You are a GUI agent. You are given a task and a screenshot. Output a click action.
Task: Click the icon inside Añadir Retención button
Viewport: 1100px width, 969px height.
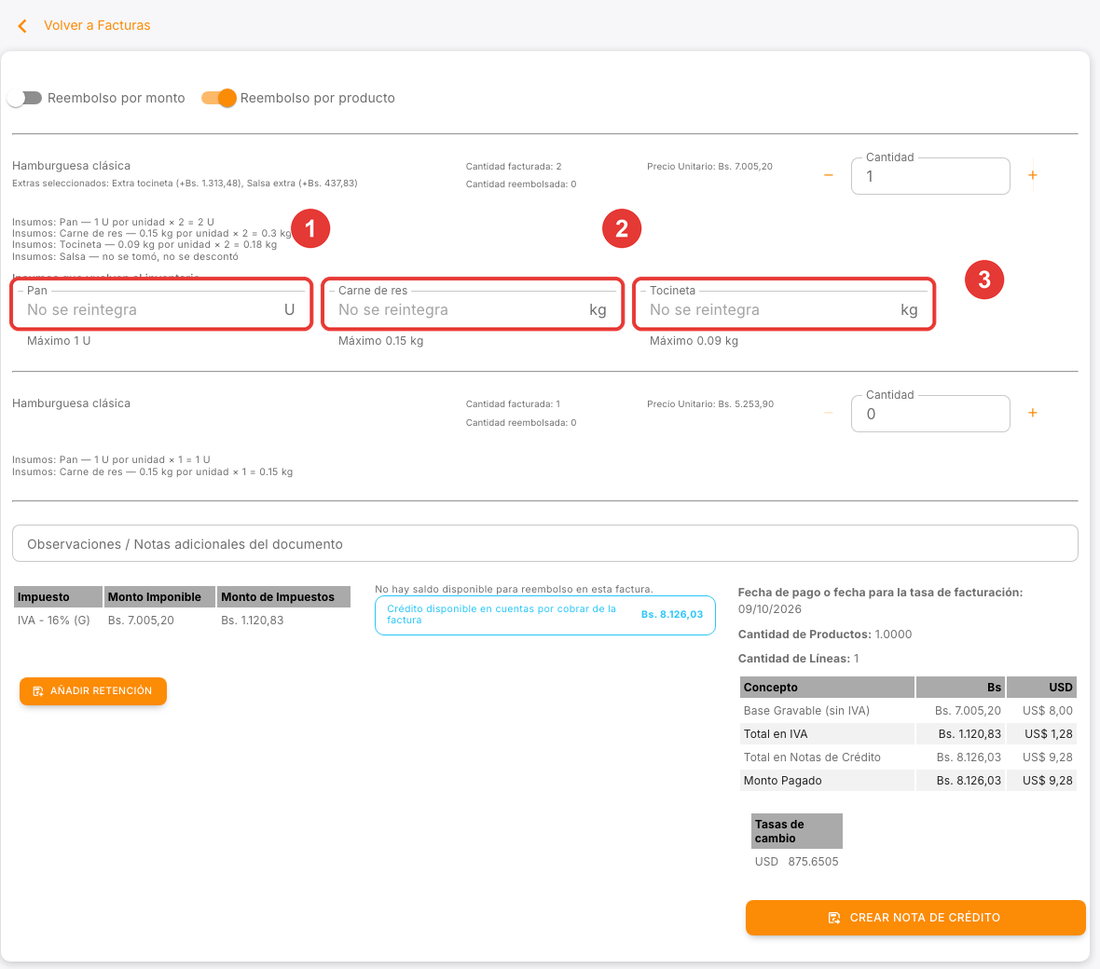click(x=39, y=691)
